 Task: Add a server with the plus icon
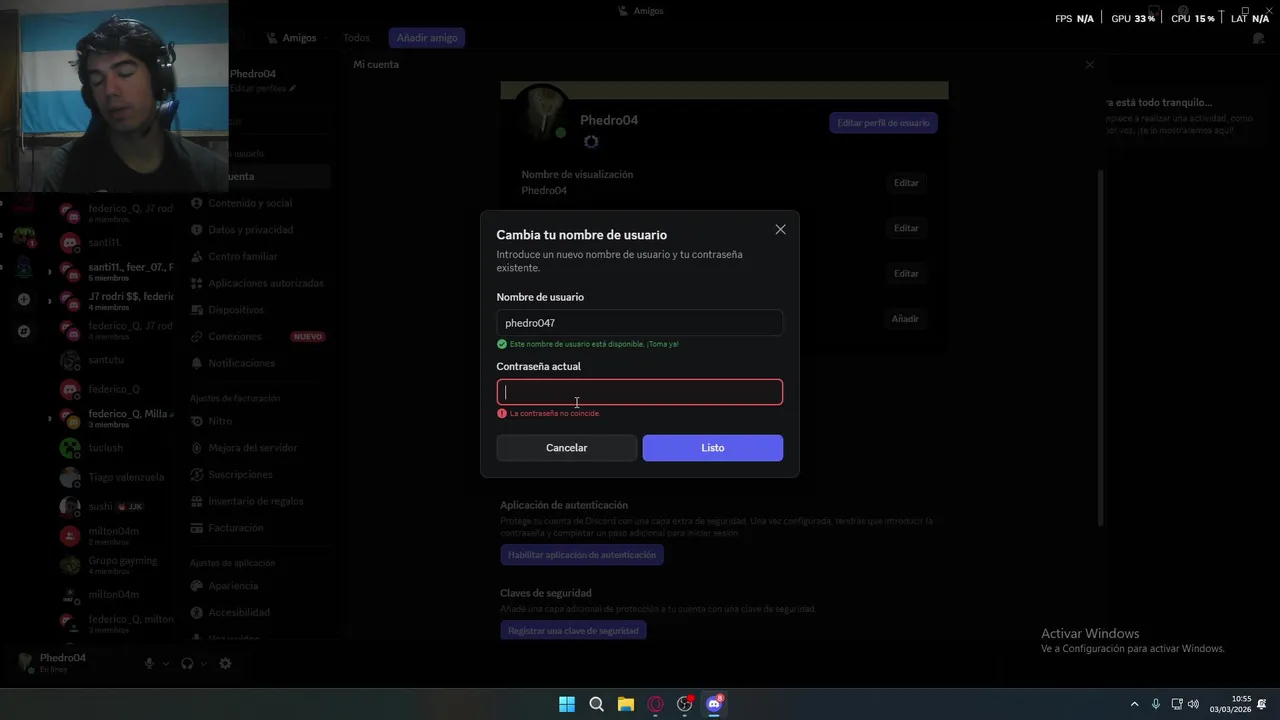24,299
